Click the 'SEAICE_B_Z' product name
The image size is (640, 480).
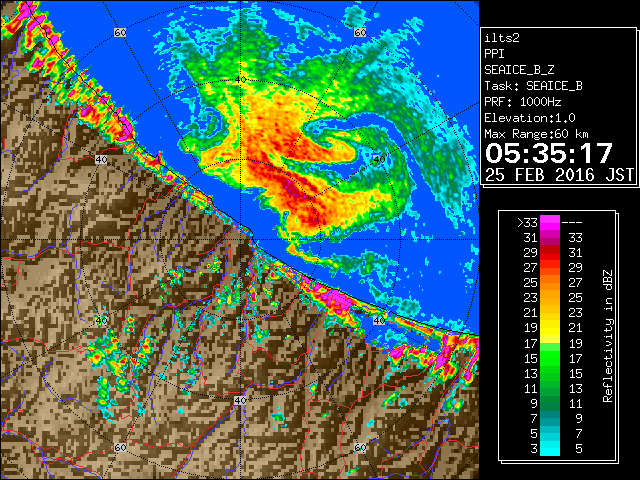[x=519, y=70]
